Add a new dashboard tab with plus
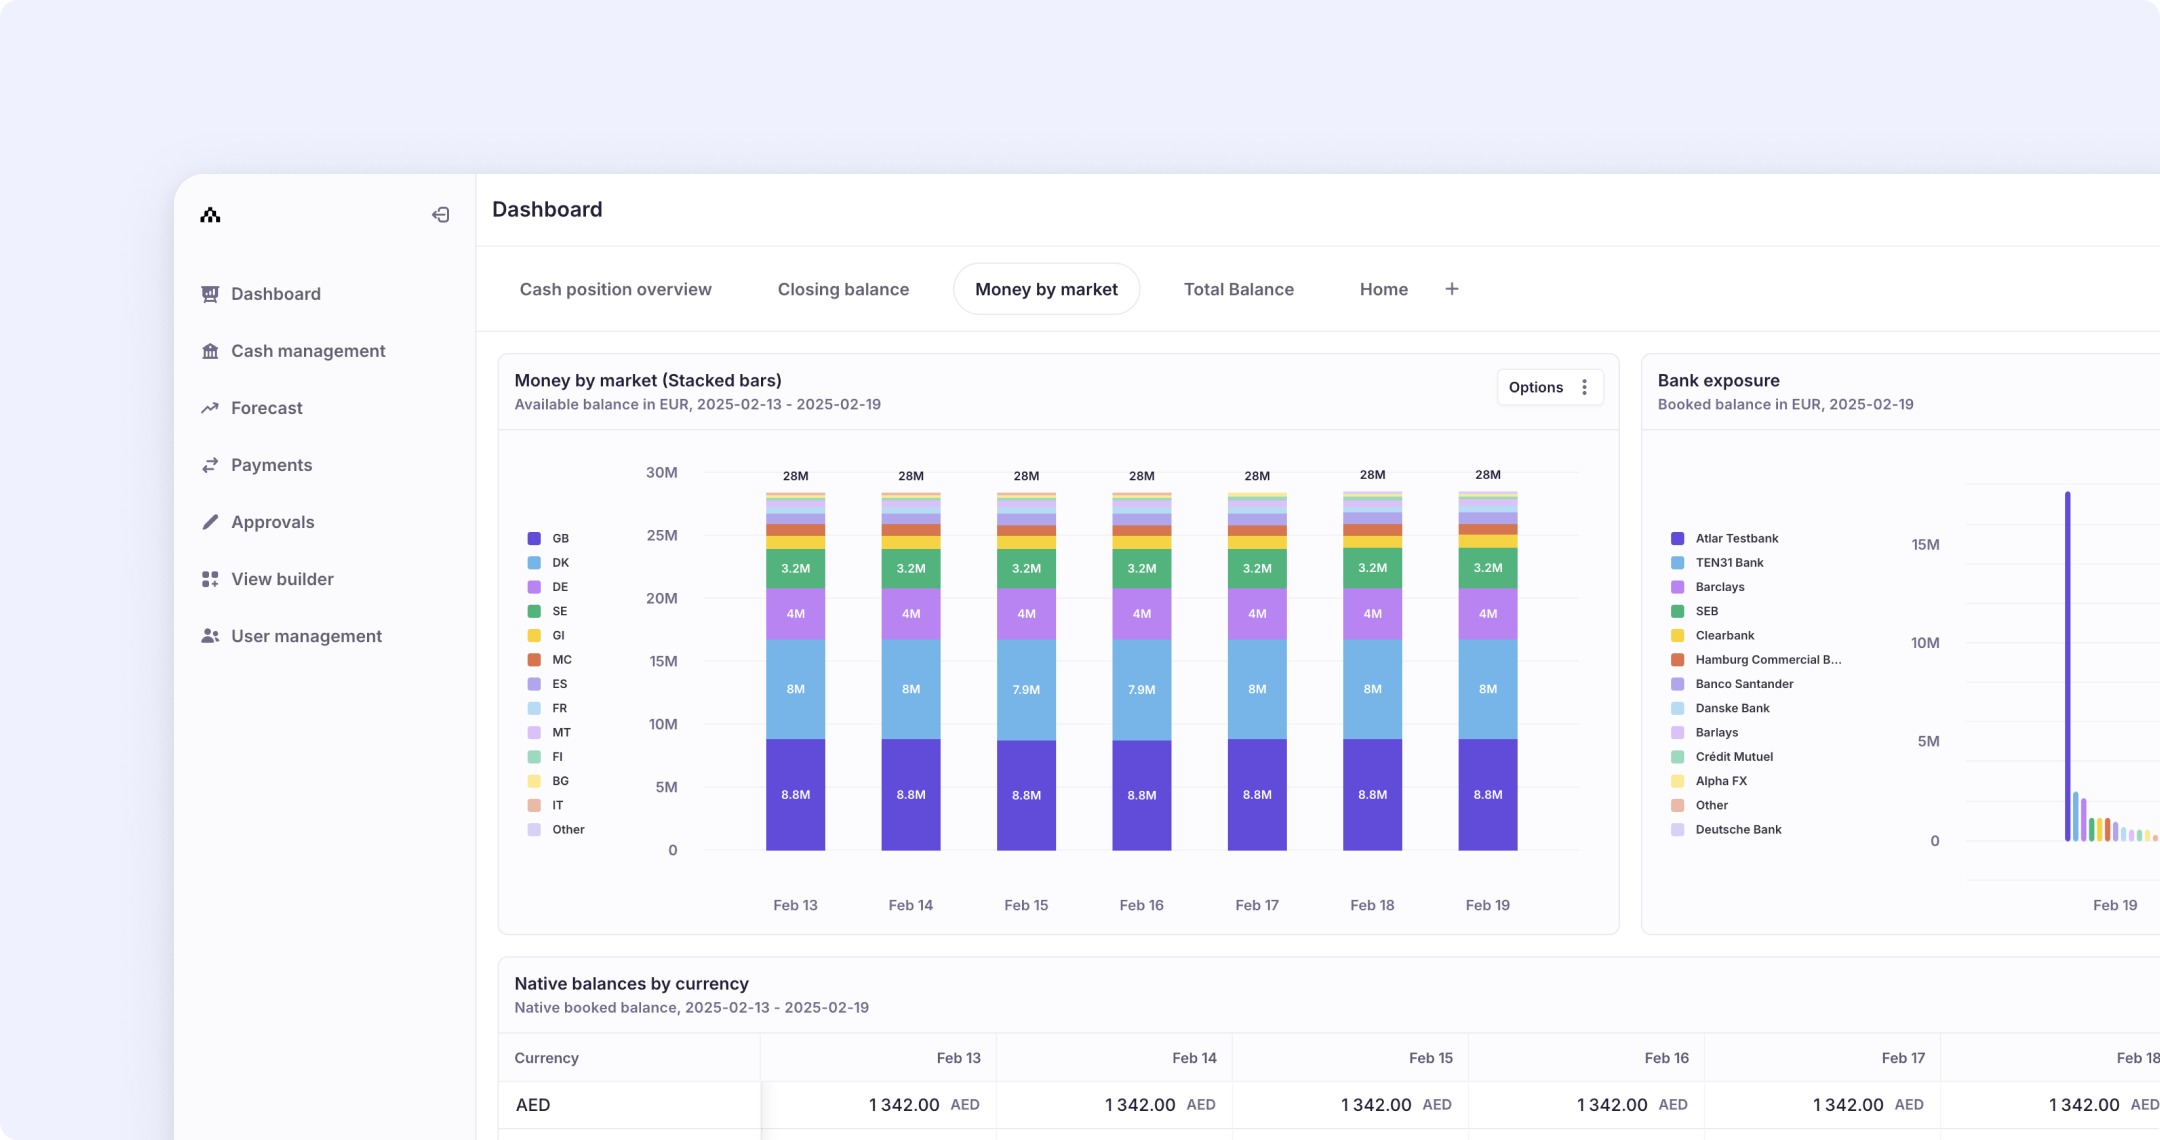This screenshot has height=1140, width=2160. 1452,289
